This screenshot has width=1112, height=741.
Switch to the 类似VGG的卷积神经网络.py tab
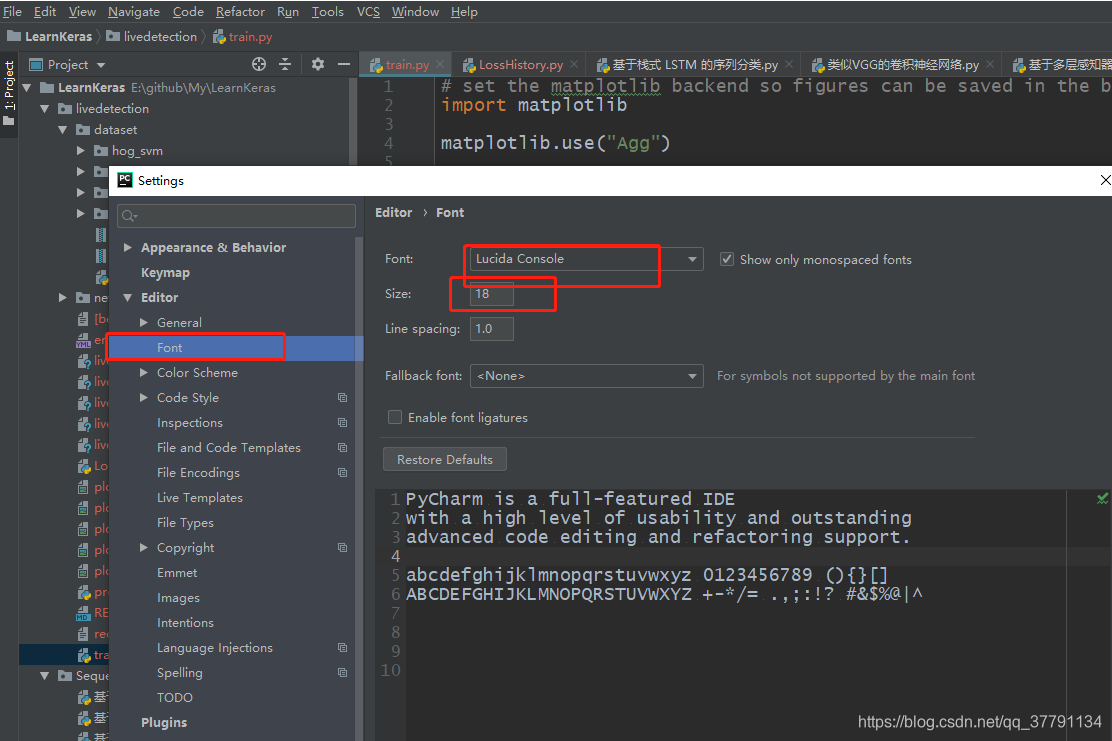(x=903, y=65)
